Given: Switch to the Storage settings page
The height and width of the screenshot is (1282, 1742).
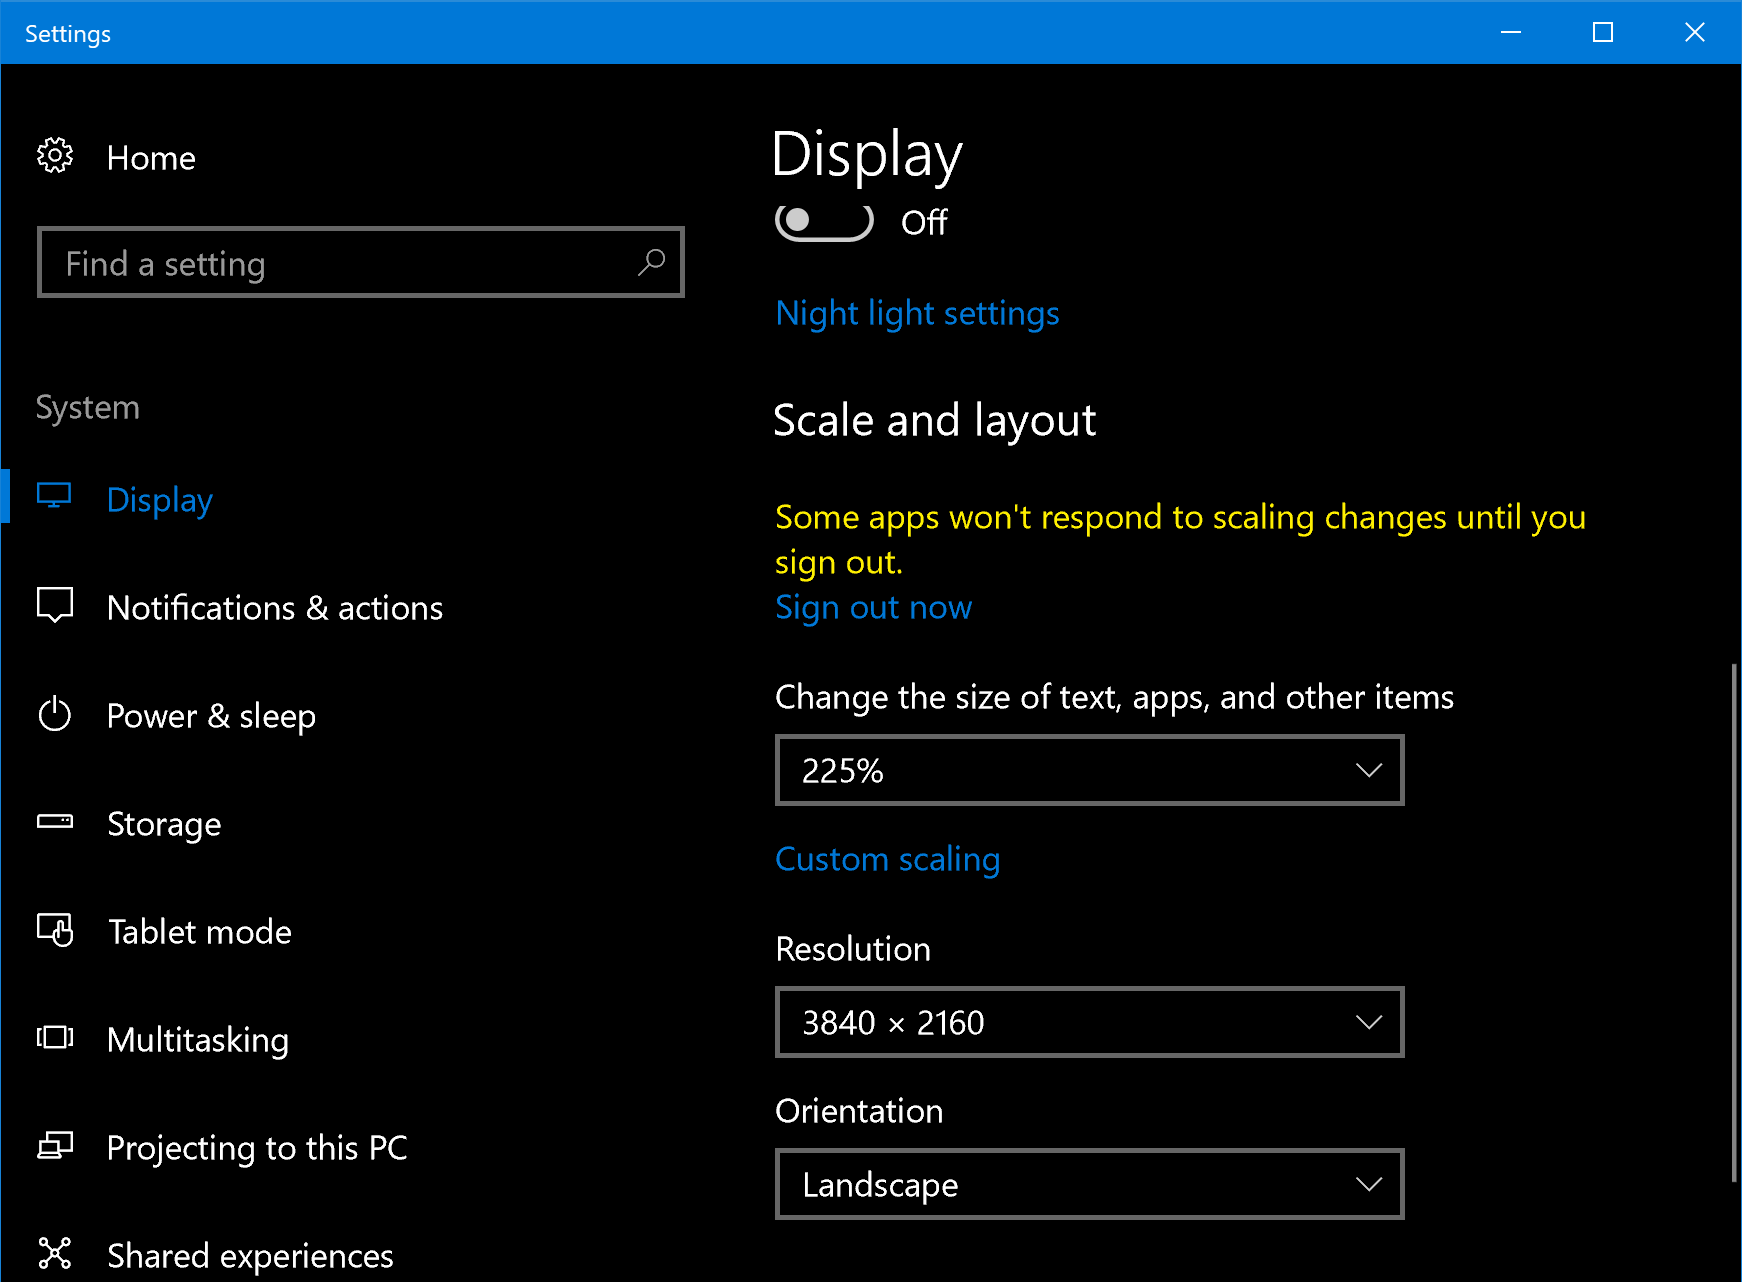Looking at the screenshot, I should coord(163,823).
